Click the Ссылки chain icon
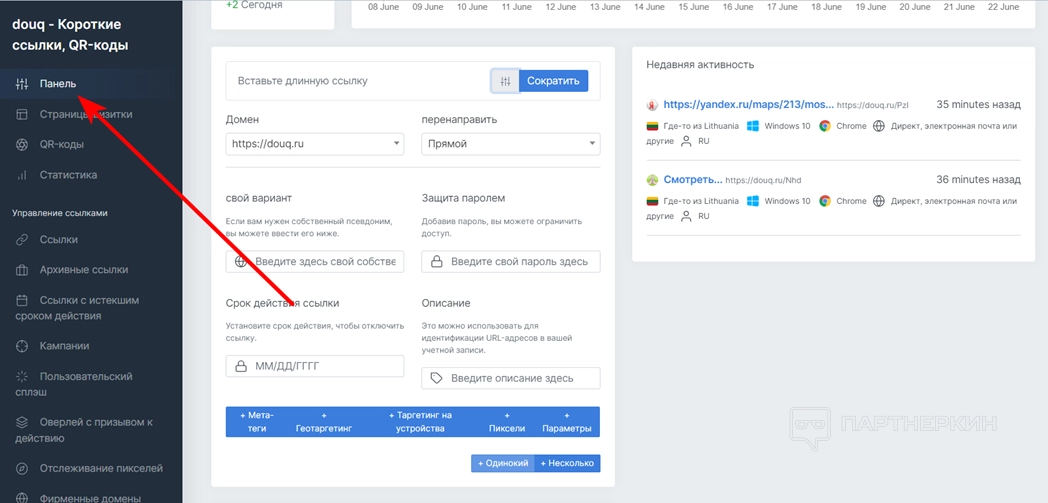The height and width of the screenshot is (503, 1048). 21,240
